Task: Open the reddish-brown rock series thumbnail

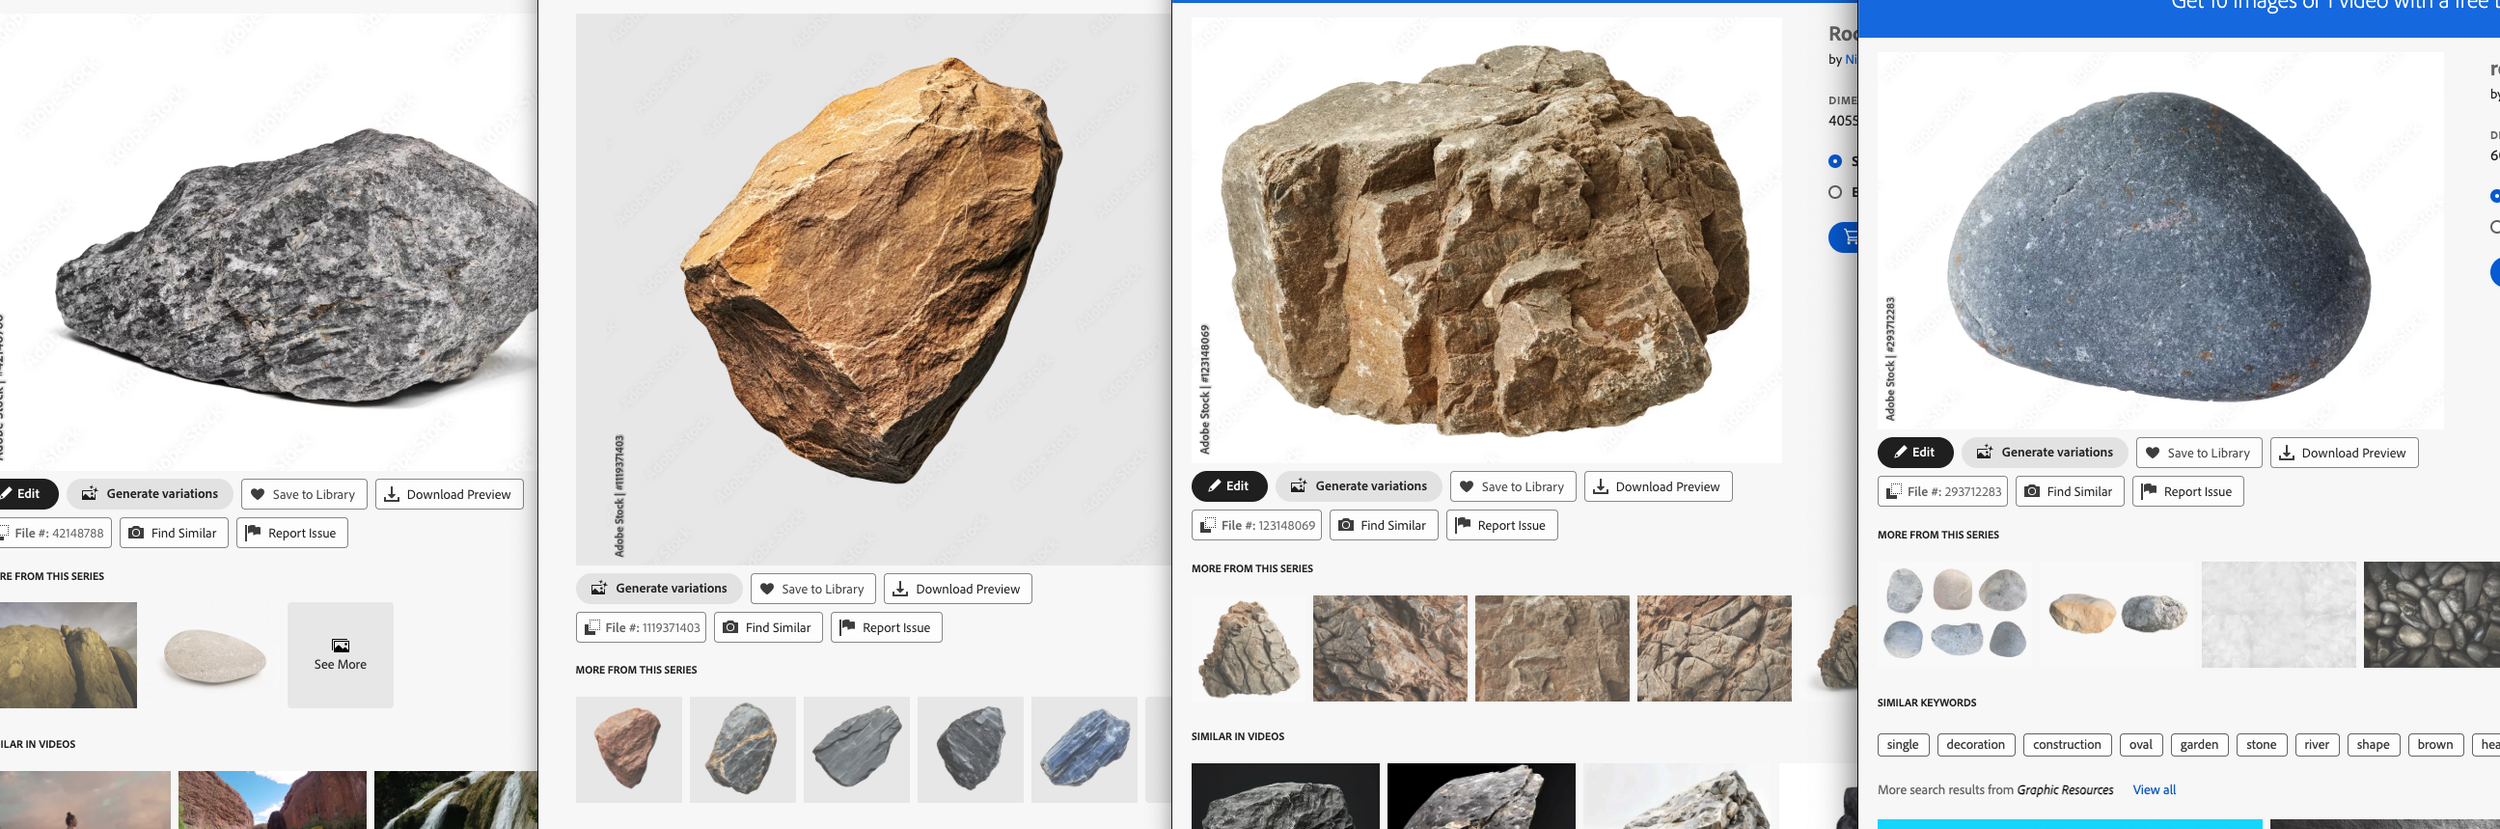Action: [x=629, y=750]
